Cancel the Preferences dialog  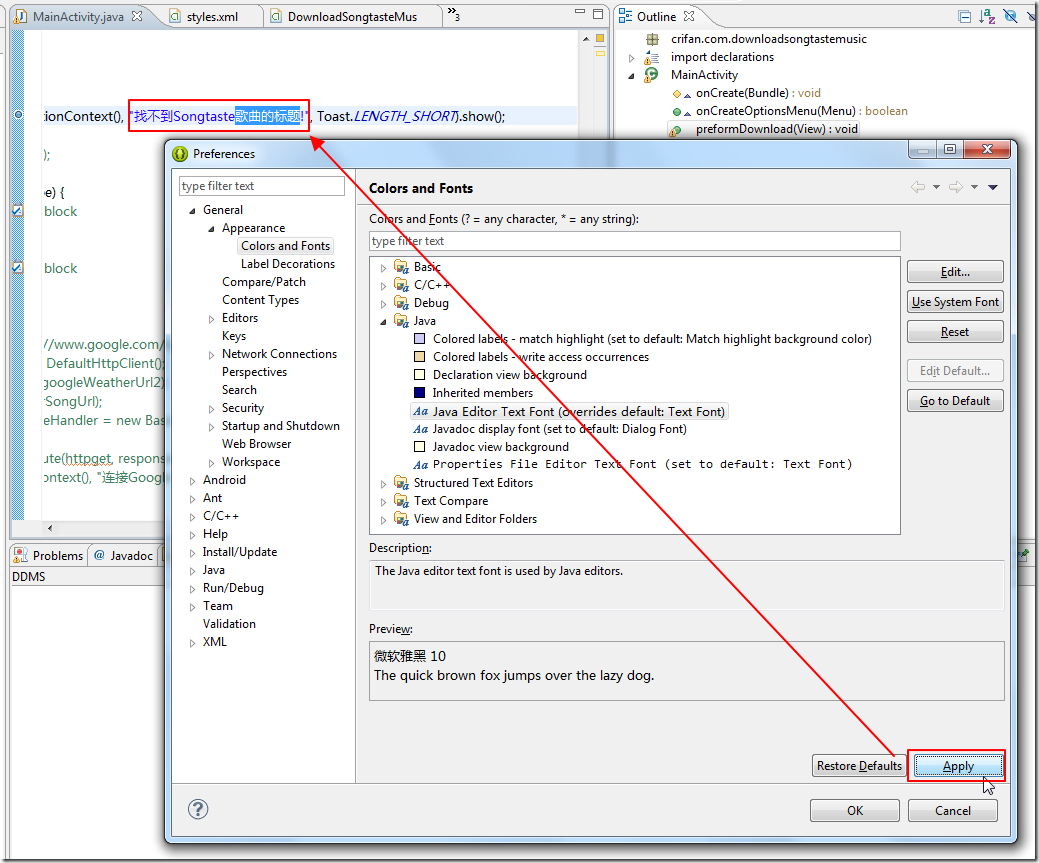point(952,811)
